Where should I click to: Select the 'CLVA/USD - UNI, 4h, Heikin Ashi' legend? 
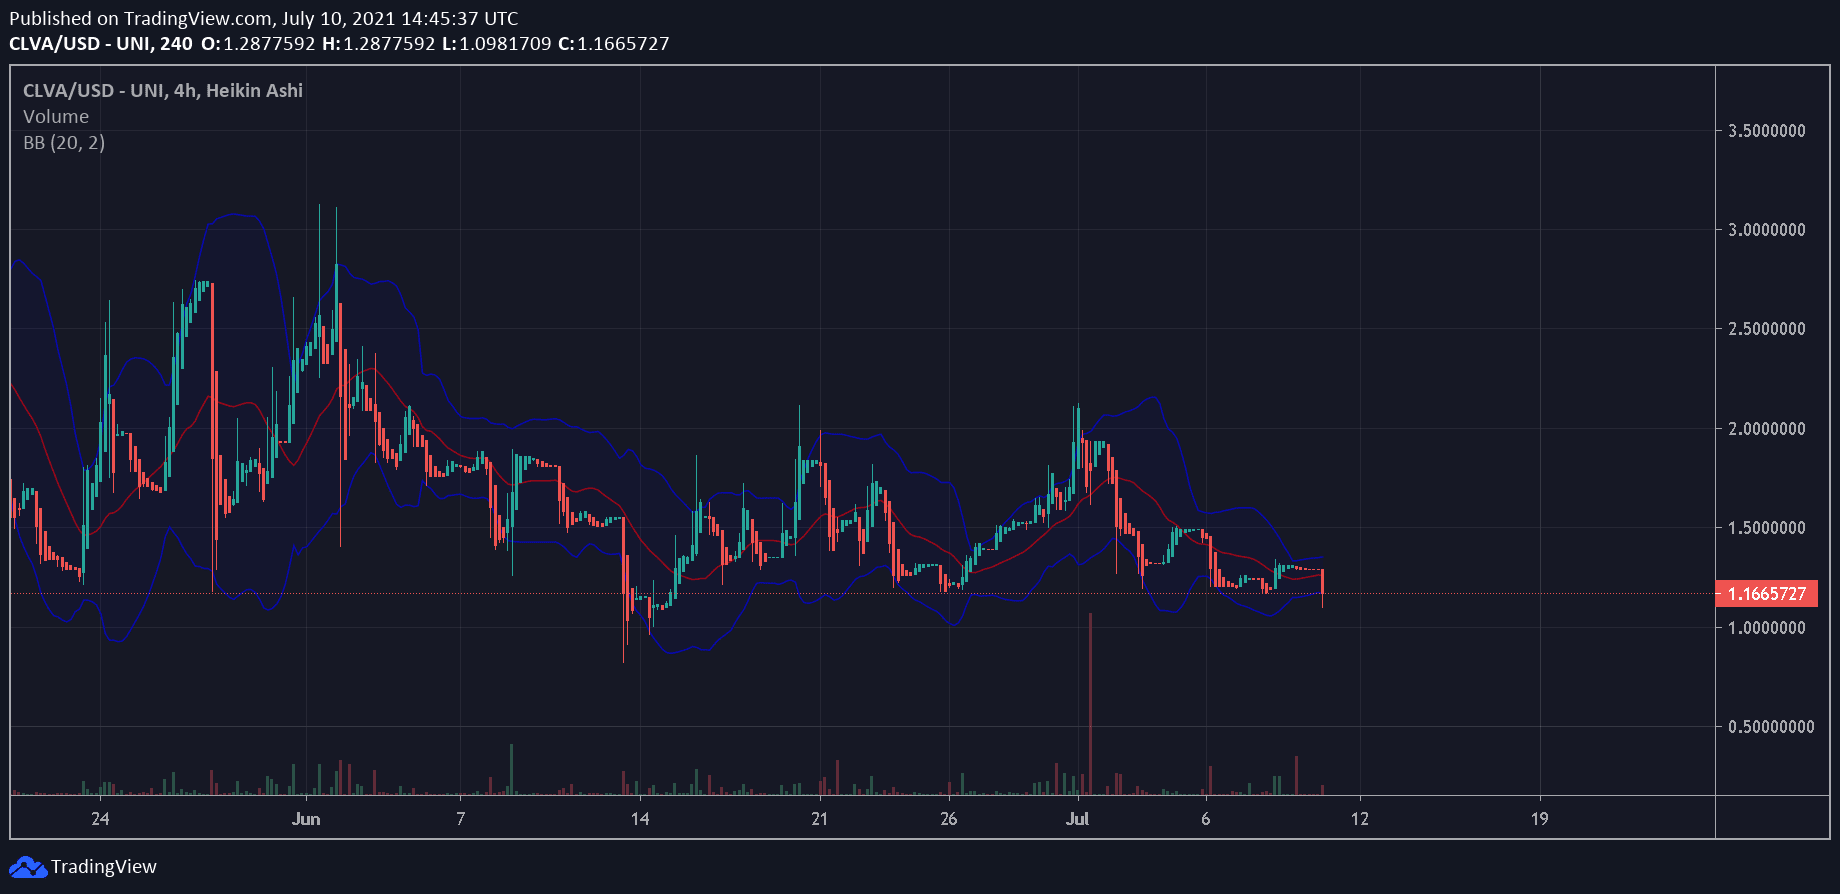(x=163, y=91)
